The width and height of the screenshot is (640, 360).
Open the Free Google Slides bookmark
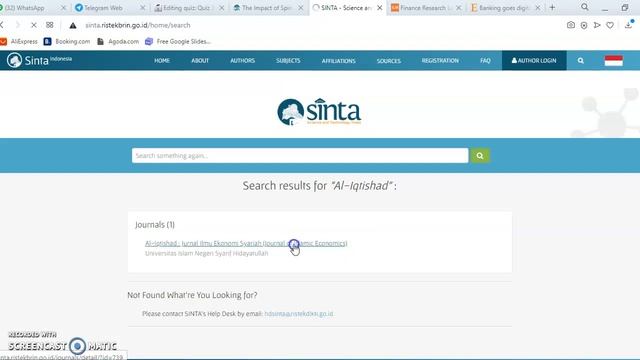click(x=178, y=41)
